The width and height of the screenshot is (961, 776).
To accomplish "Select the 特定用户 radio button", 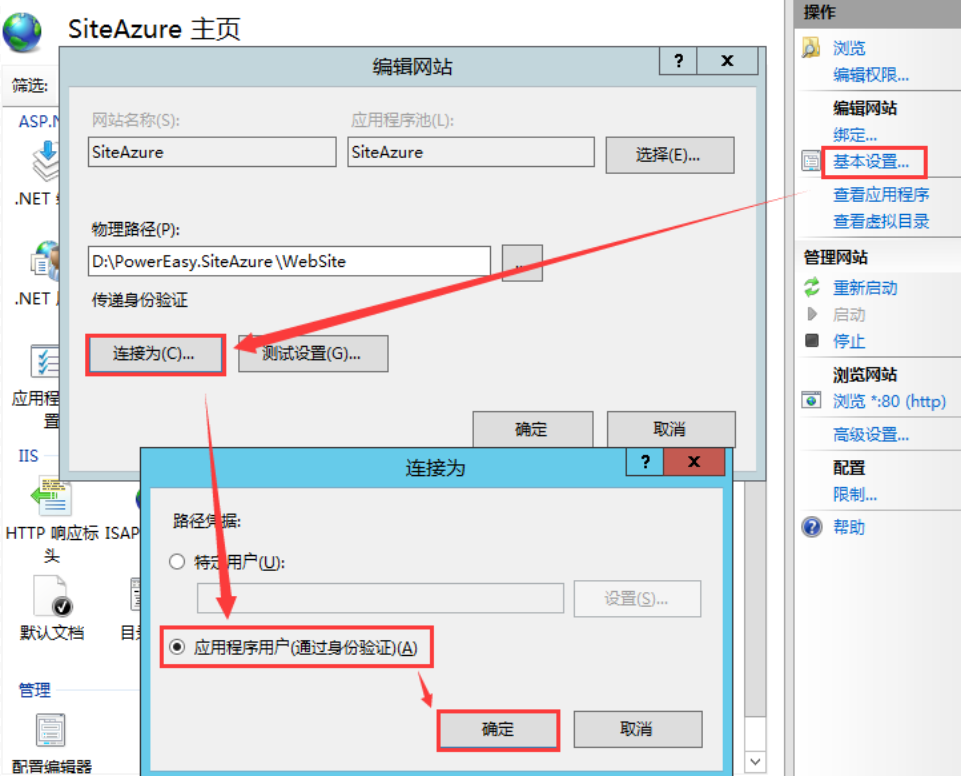I will (177, 562).
